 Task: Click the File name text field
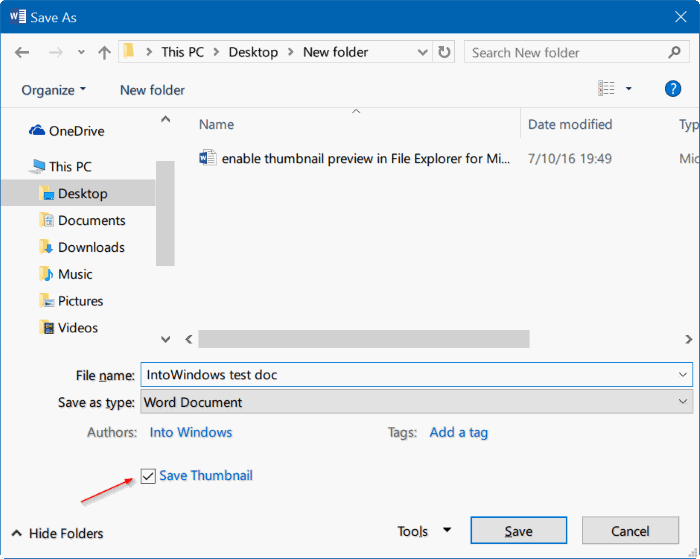coord(417,375)
